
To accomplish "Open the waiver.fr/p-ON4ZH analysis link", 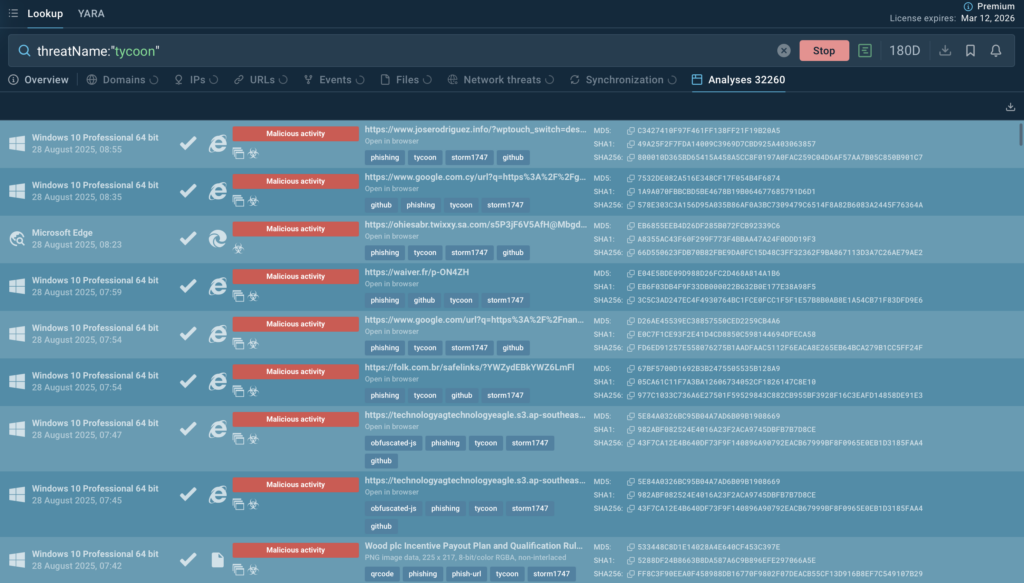I will pyautogui.click(x=417, y=272).
